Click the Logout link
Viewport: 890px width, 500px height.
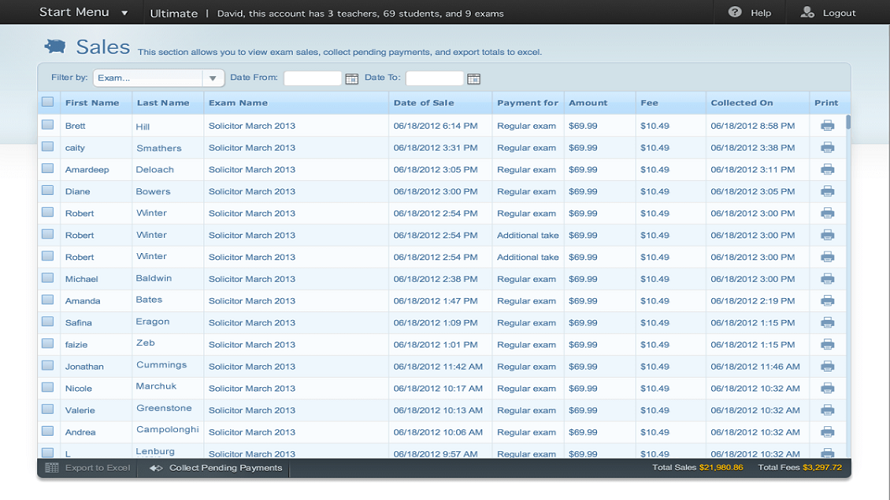point(839,12)
